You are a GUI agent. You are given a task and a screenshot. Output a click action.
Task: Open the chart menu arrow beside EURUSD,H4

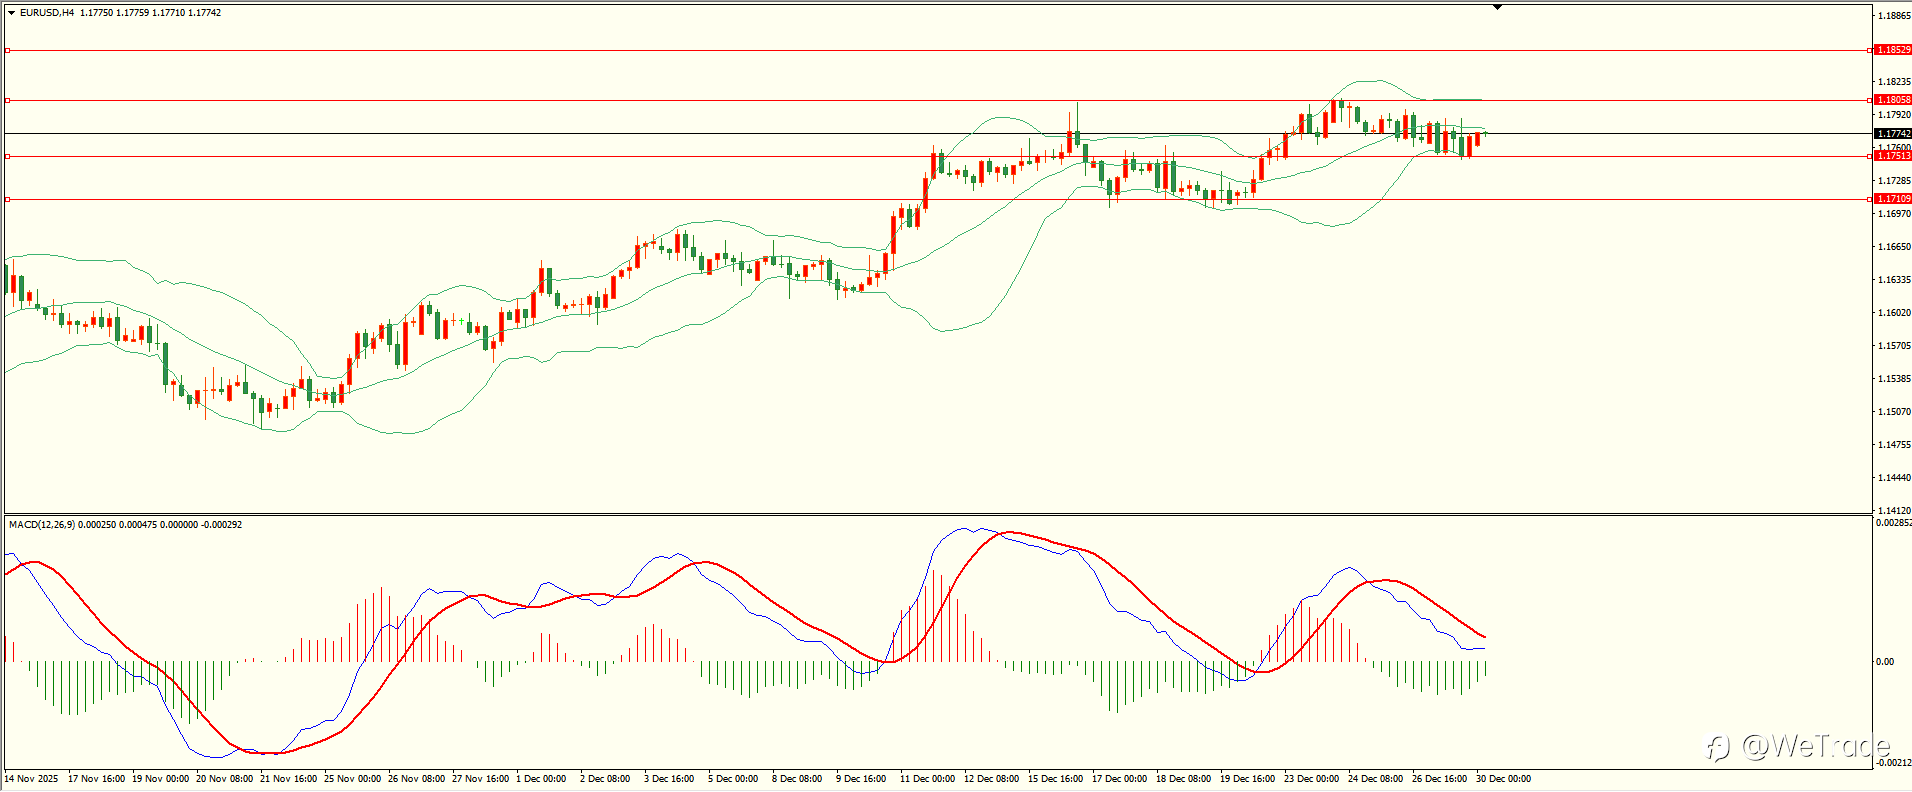(11, 13)
